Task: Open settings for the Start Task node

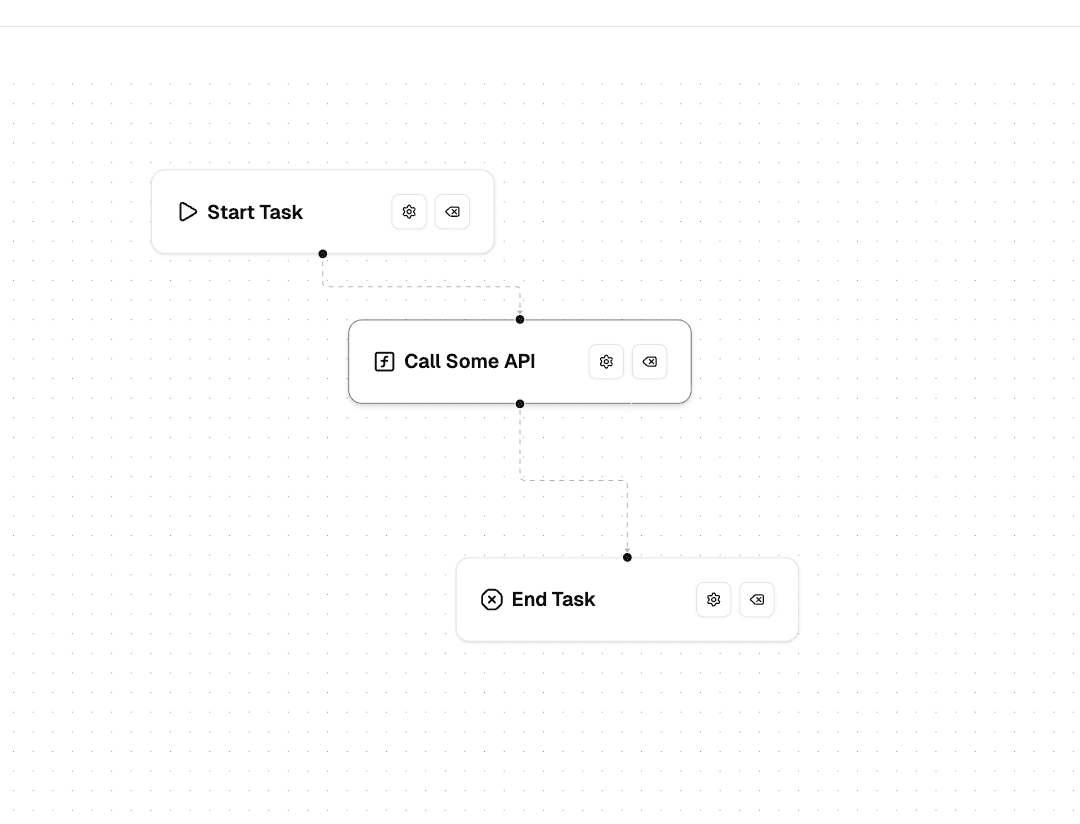Action: (x=409, y=212)
